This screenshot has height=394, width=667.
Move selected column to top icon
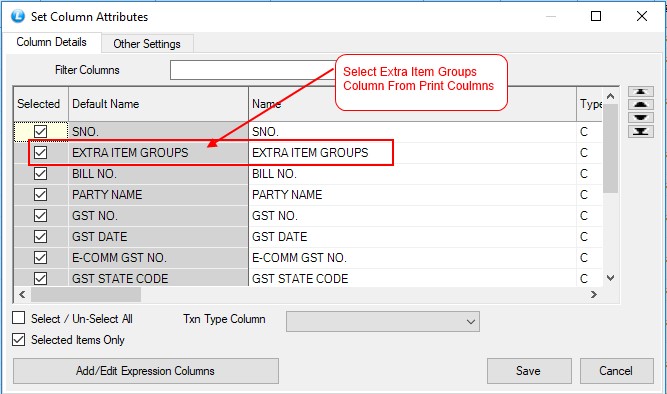pos(641,91)
